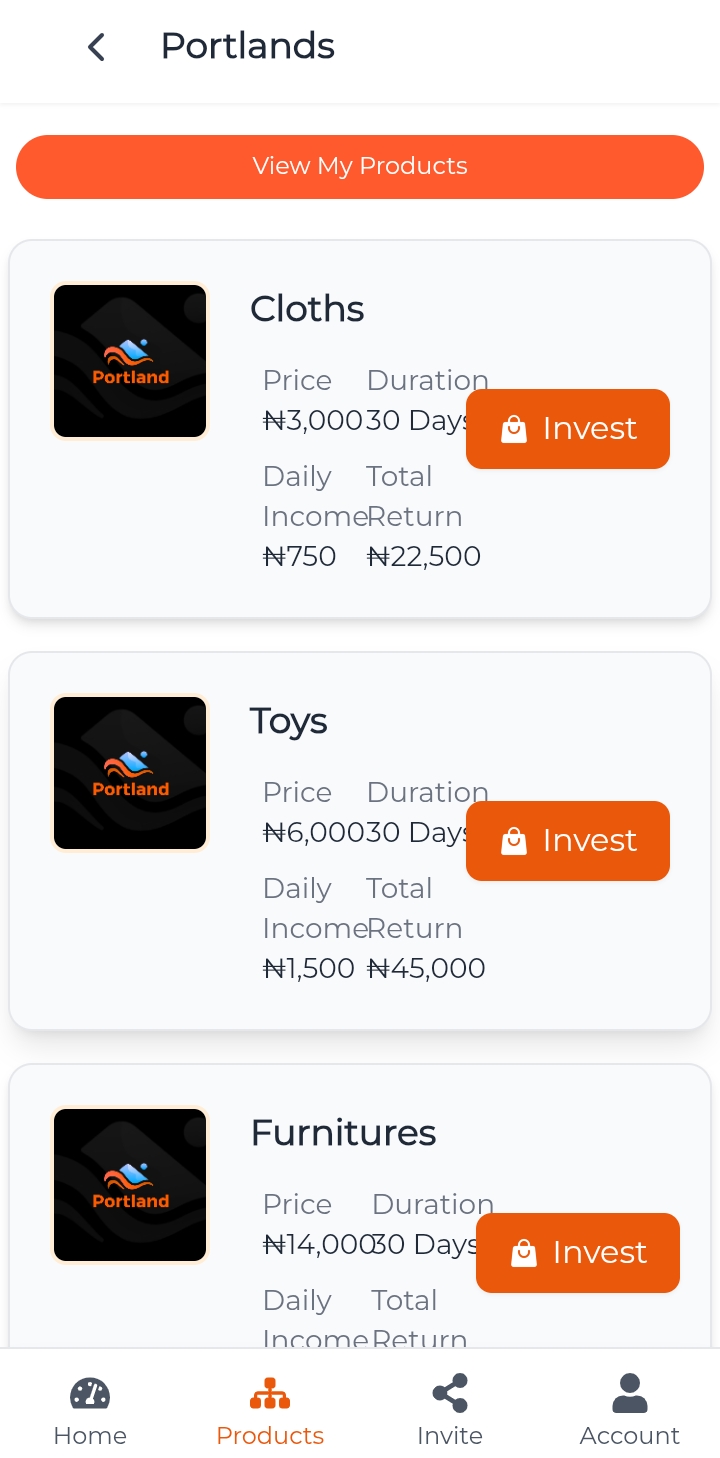This screenshot has height=1458, width=720.
Task: Switch to the Invite tab label
Action: [450, 1436]
